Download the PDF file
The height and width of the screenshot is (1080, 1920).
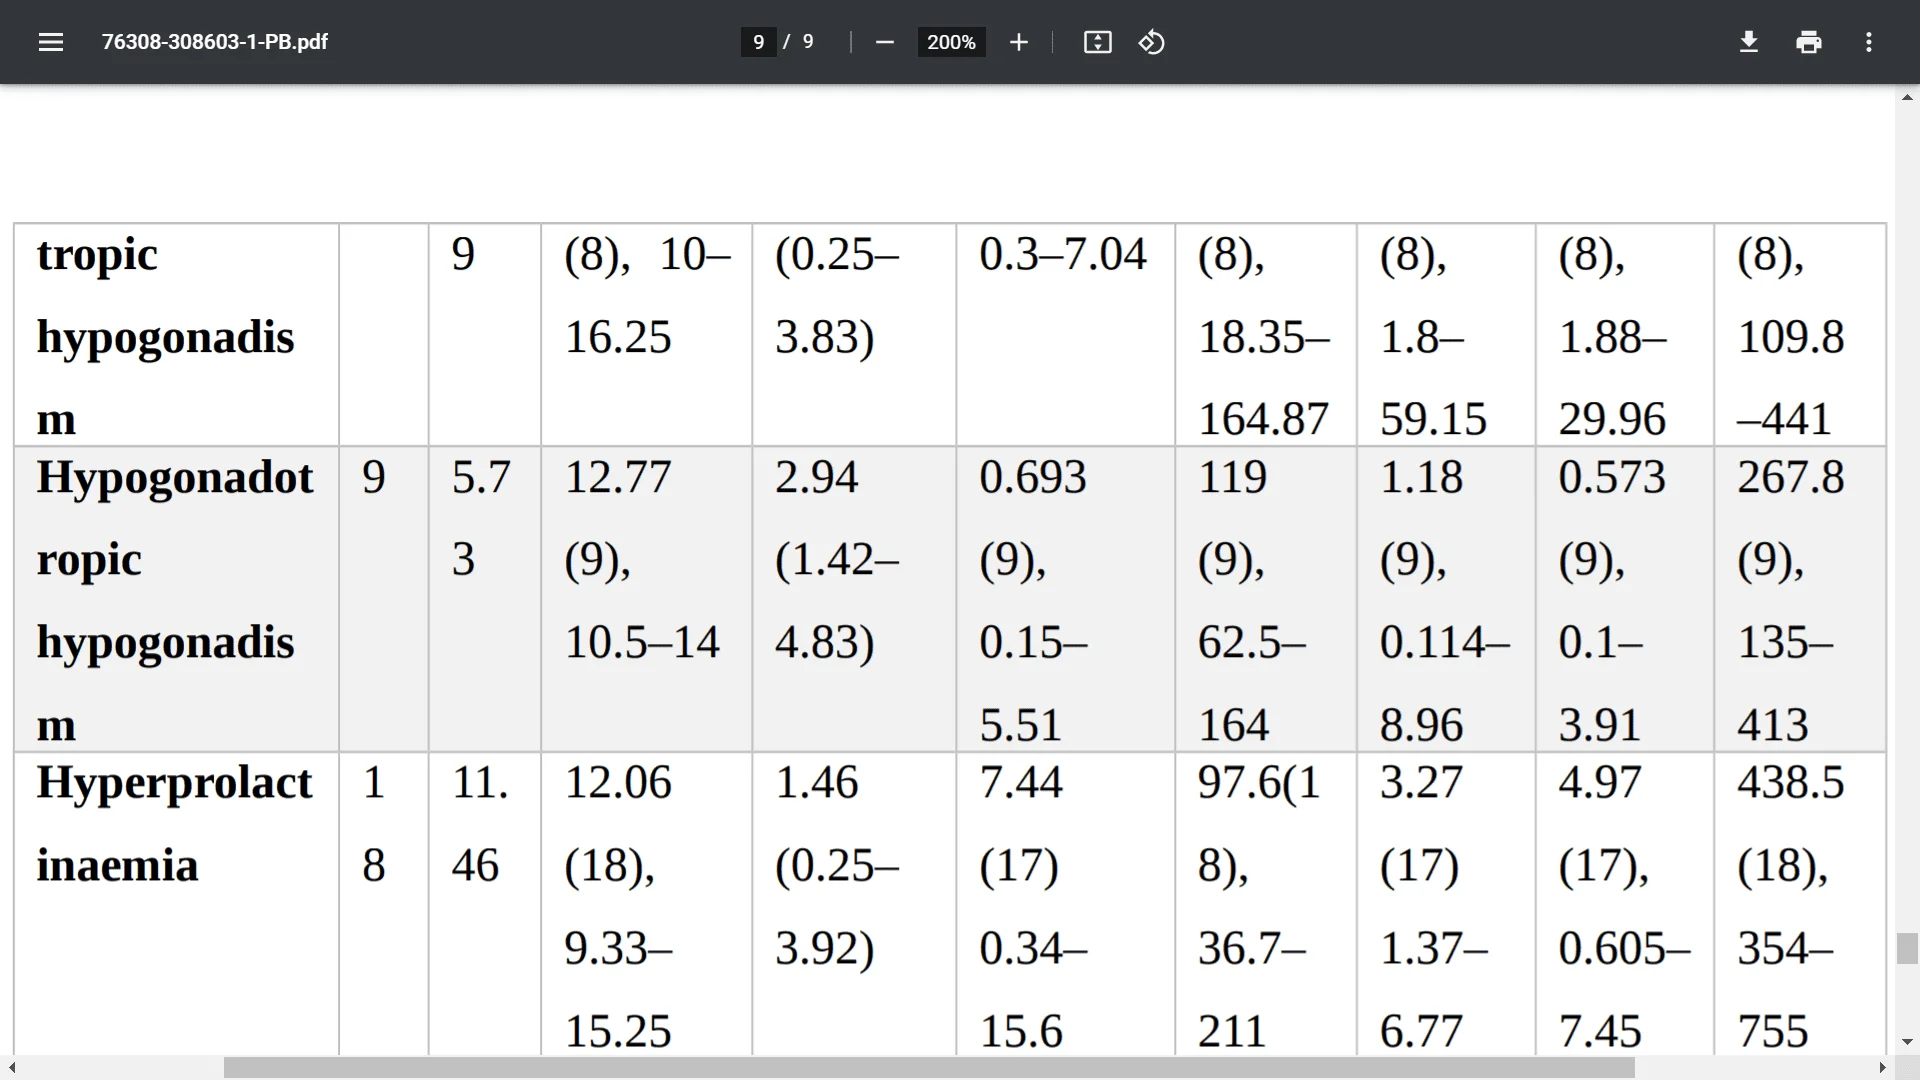pyautogui.click(x=1748, y=42)
